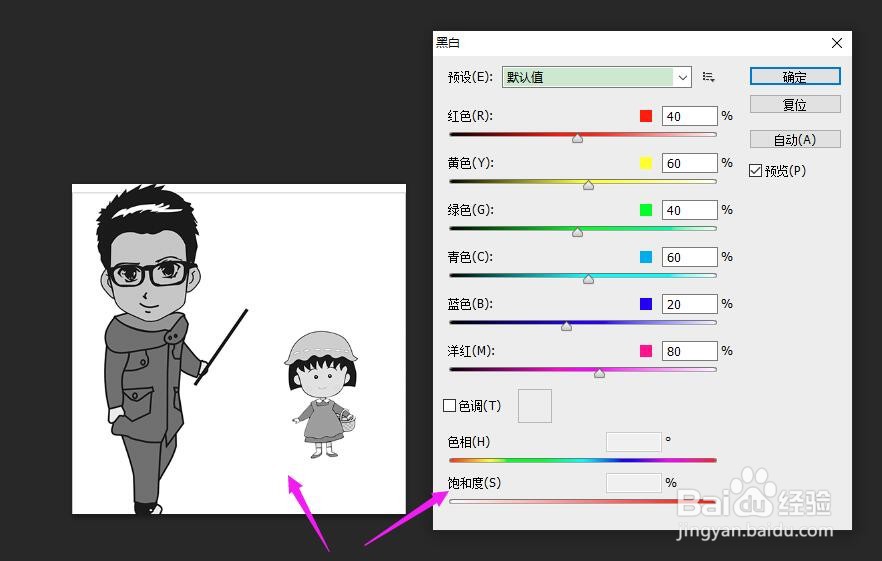The width and height of the screenshot is (882, 561).
Task: Close the 黑白 dialog
Action: coord(836,43)
